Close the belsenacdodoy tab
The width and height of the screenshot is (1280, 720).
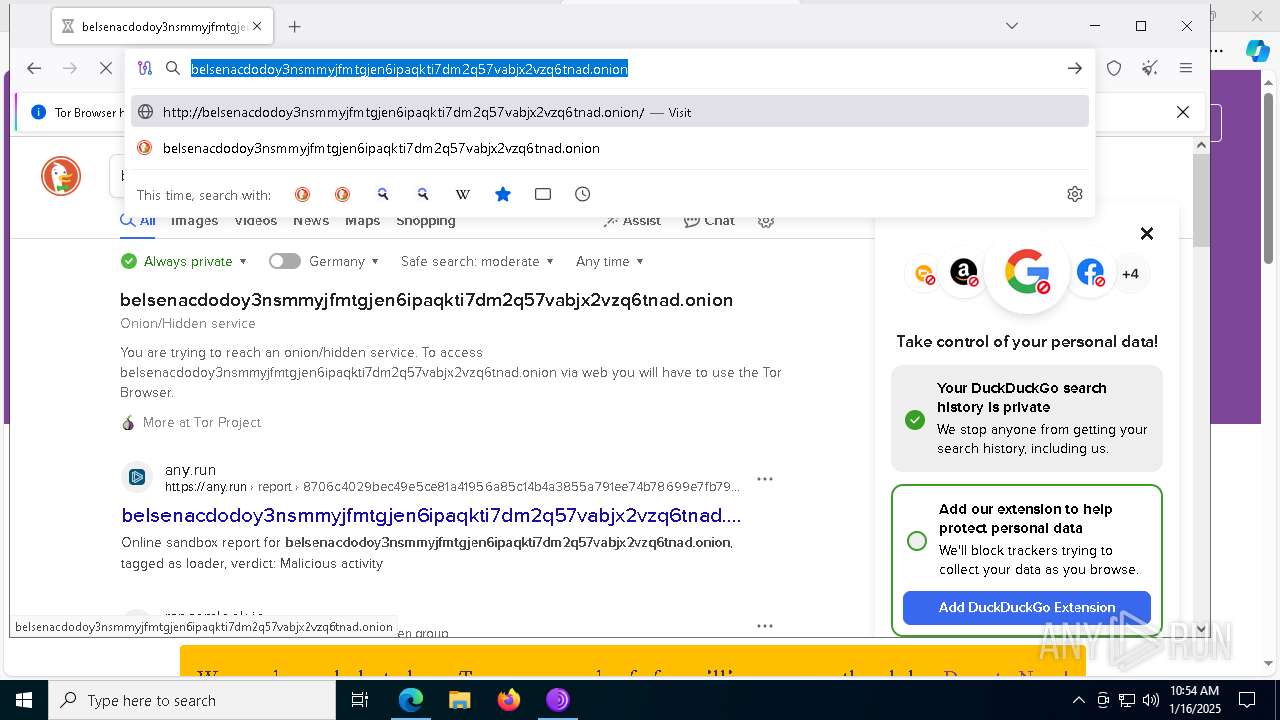[257, 27]
